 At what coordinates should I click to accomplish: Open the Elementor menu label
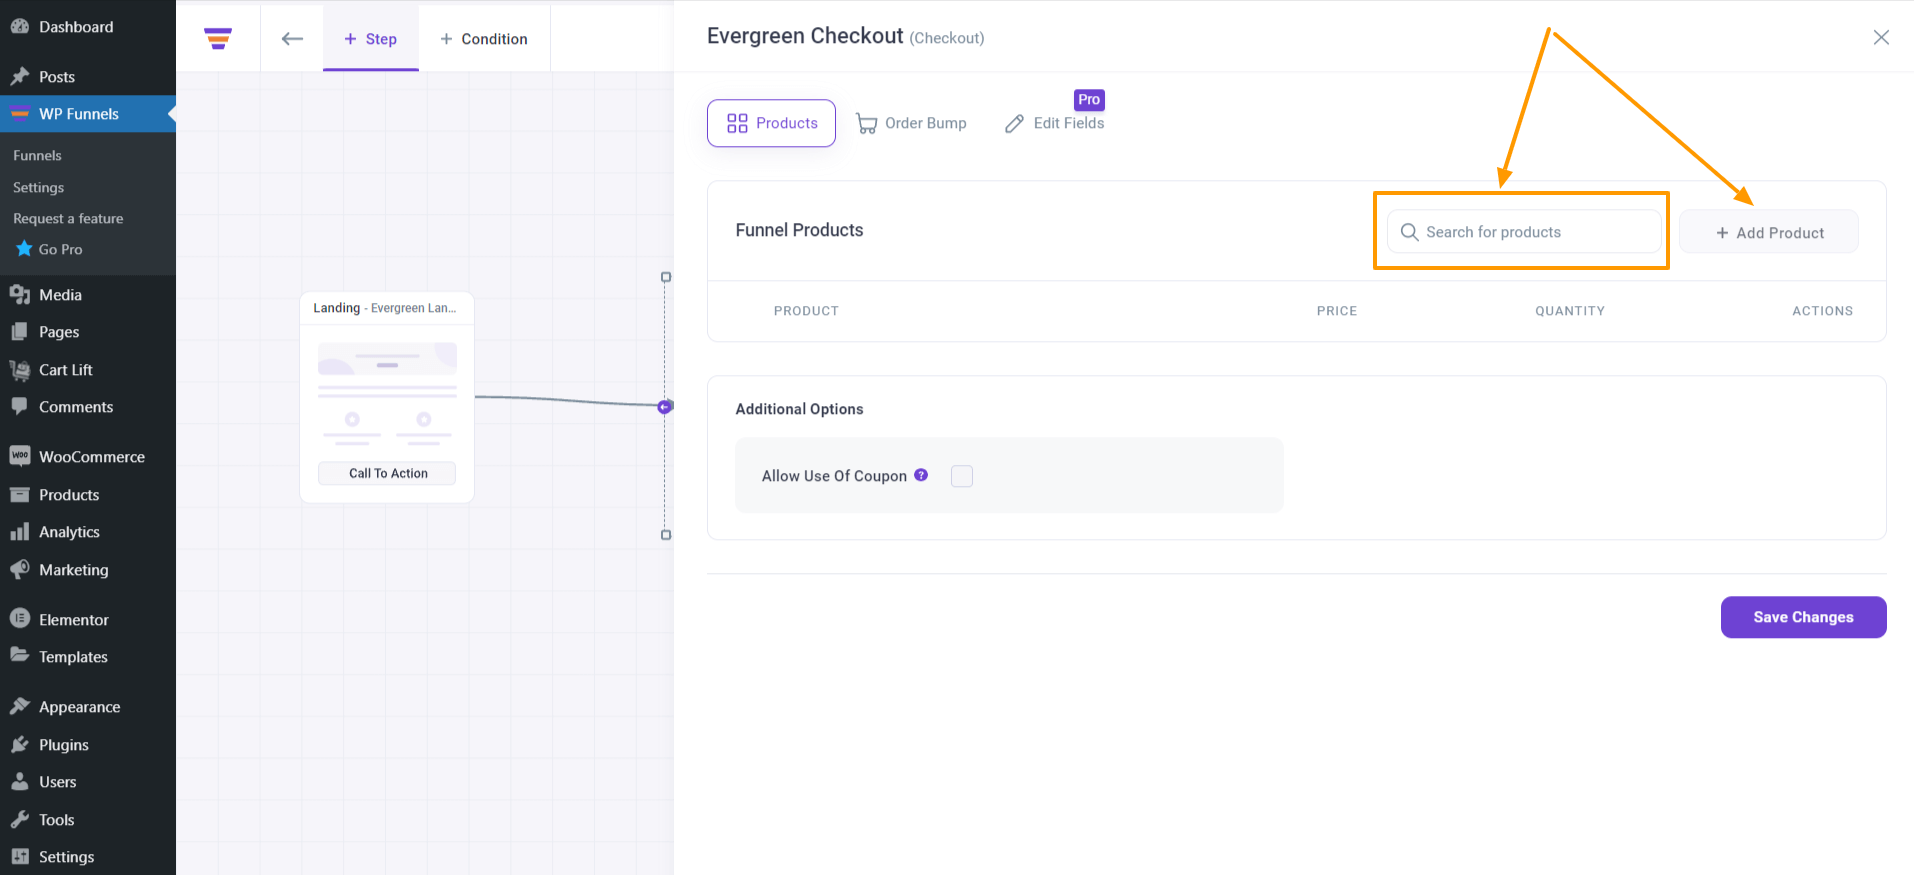[74, 620]
